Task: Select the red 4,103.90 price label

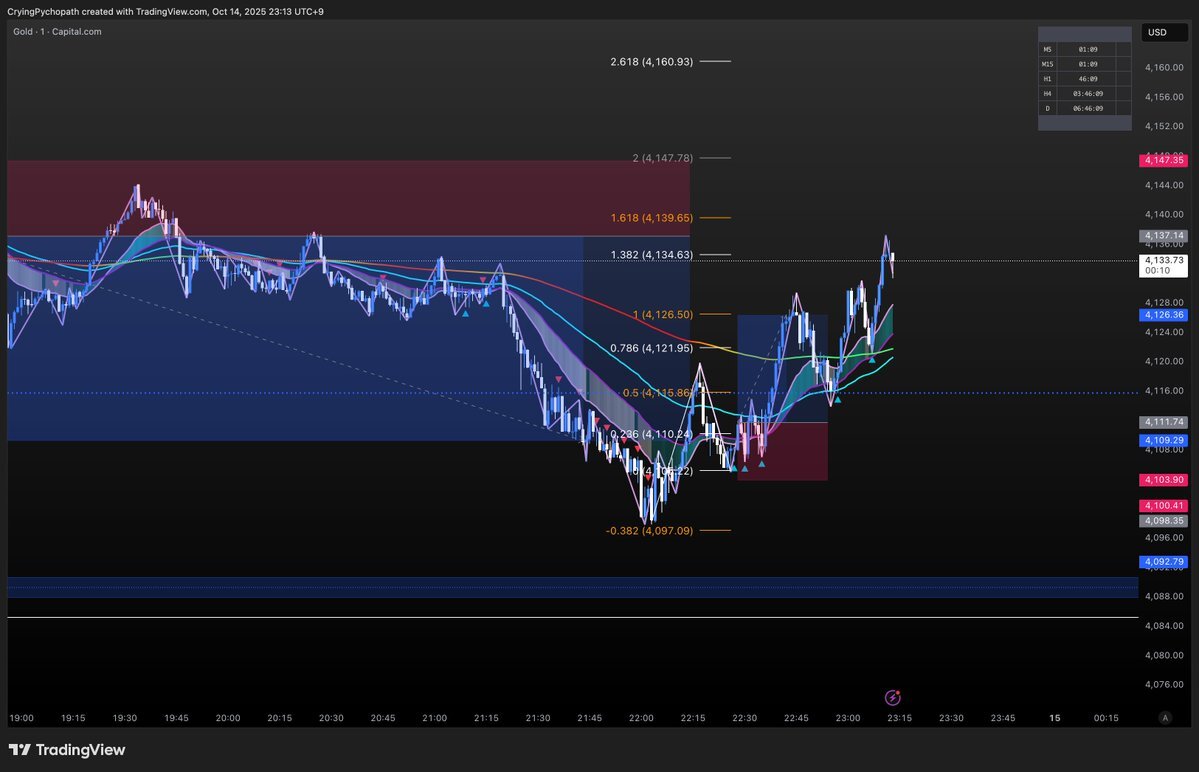Action: [x=1164, y=480]
